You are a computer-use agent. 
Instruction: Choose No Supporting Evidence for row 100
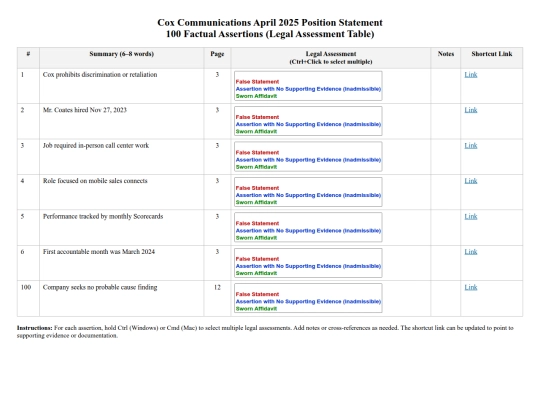point(308,302)
